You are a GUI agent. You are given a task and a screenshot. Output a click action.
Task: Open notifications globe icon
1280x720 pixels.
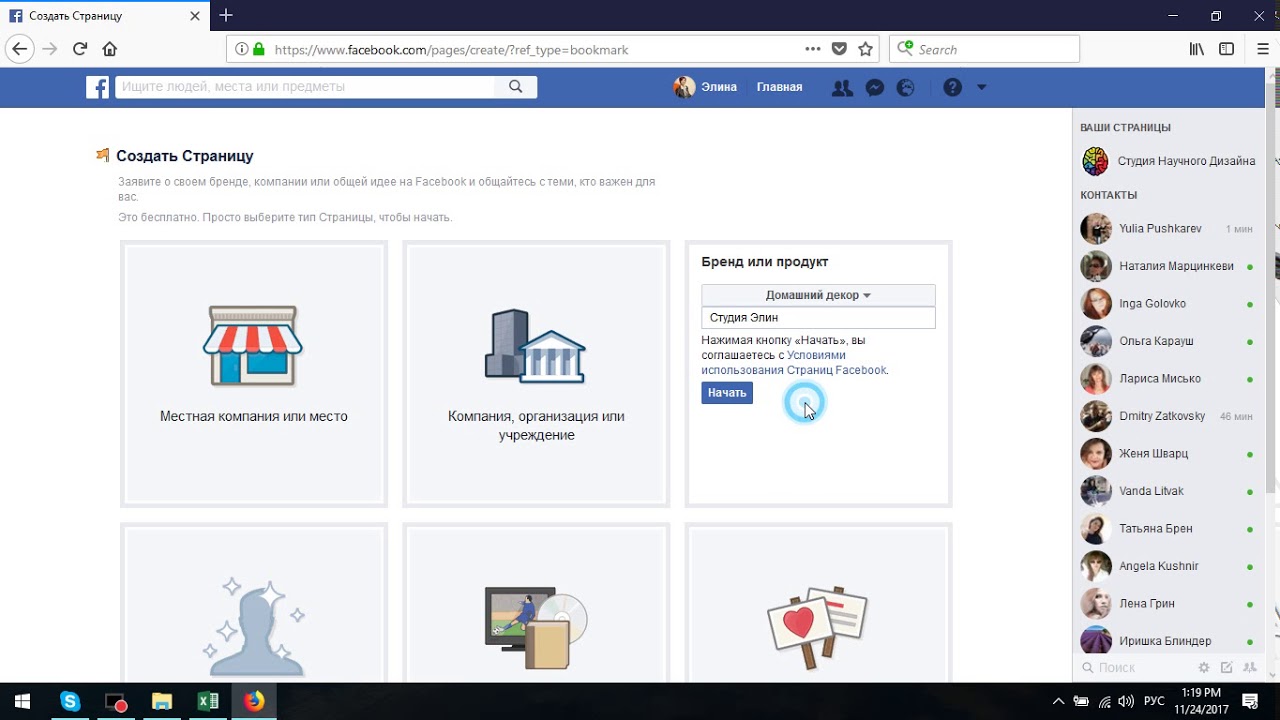point(906,88)
